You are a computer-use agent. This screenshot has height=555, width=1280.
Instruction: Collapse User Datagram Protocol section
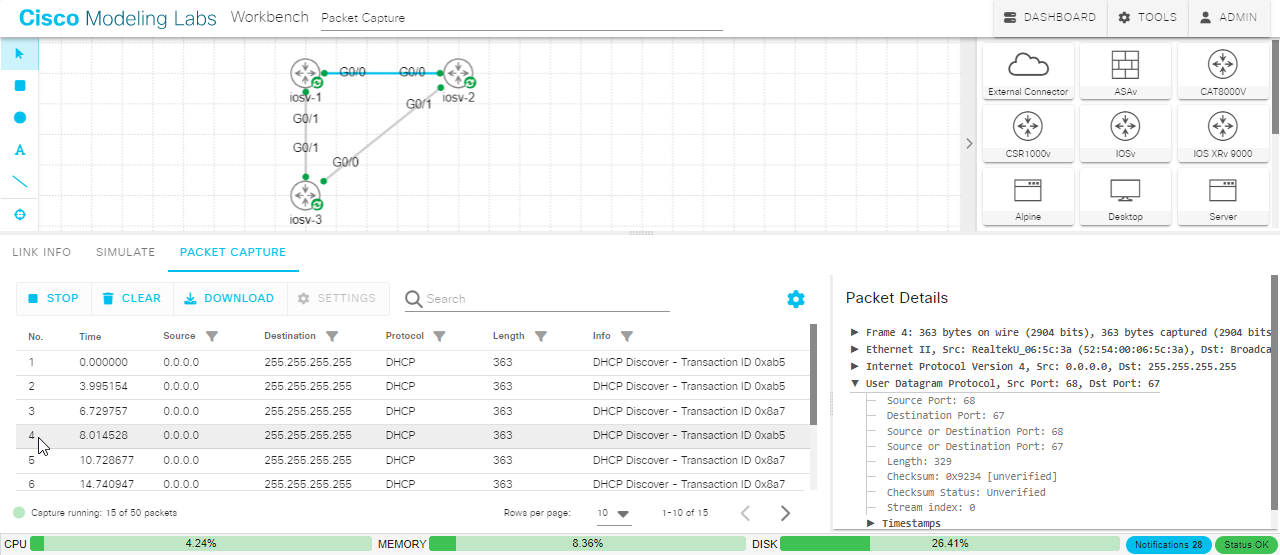(855, 383)
